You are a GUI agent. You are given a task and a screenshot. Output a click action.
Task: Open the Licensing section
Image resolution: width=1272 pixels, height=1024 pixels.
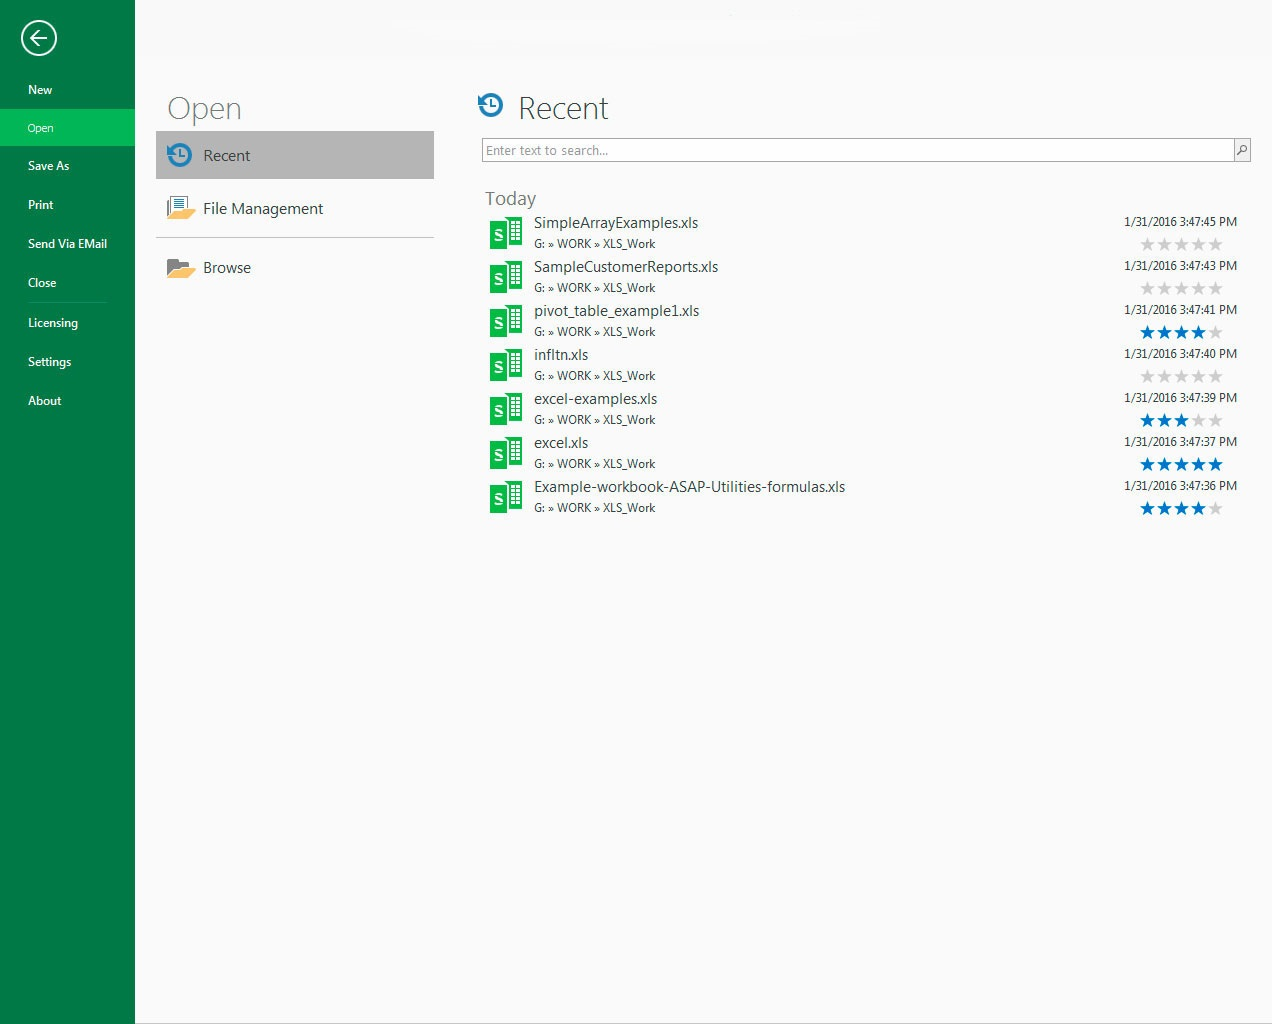click(53, 323)
